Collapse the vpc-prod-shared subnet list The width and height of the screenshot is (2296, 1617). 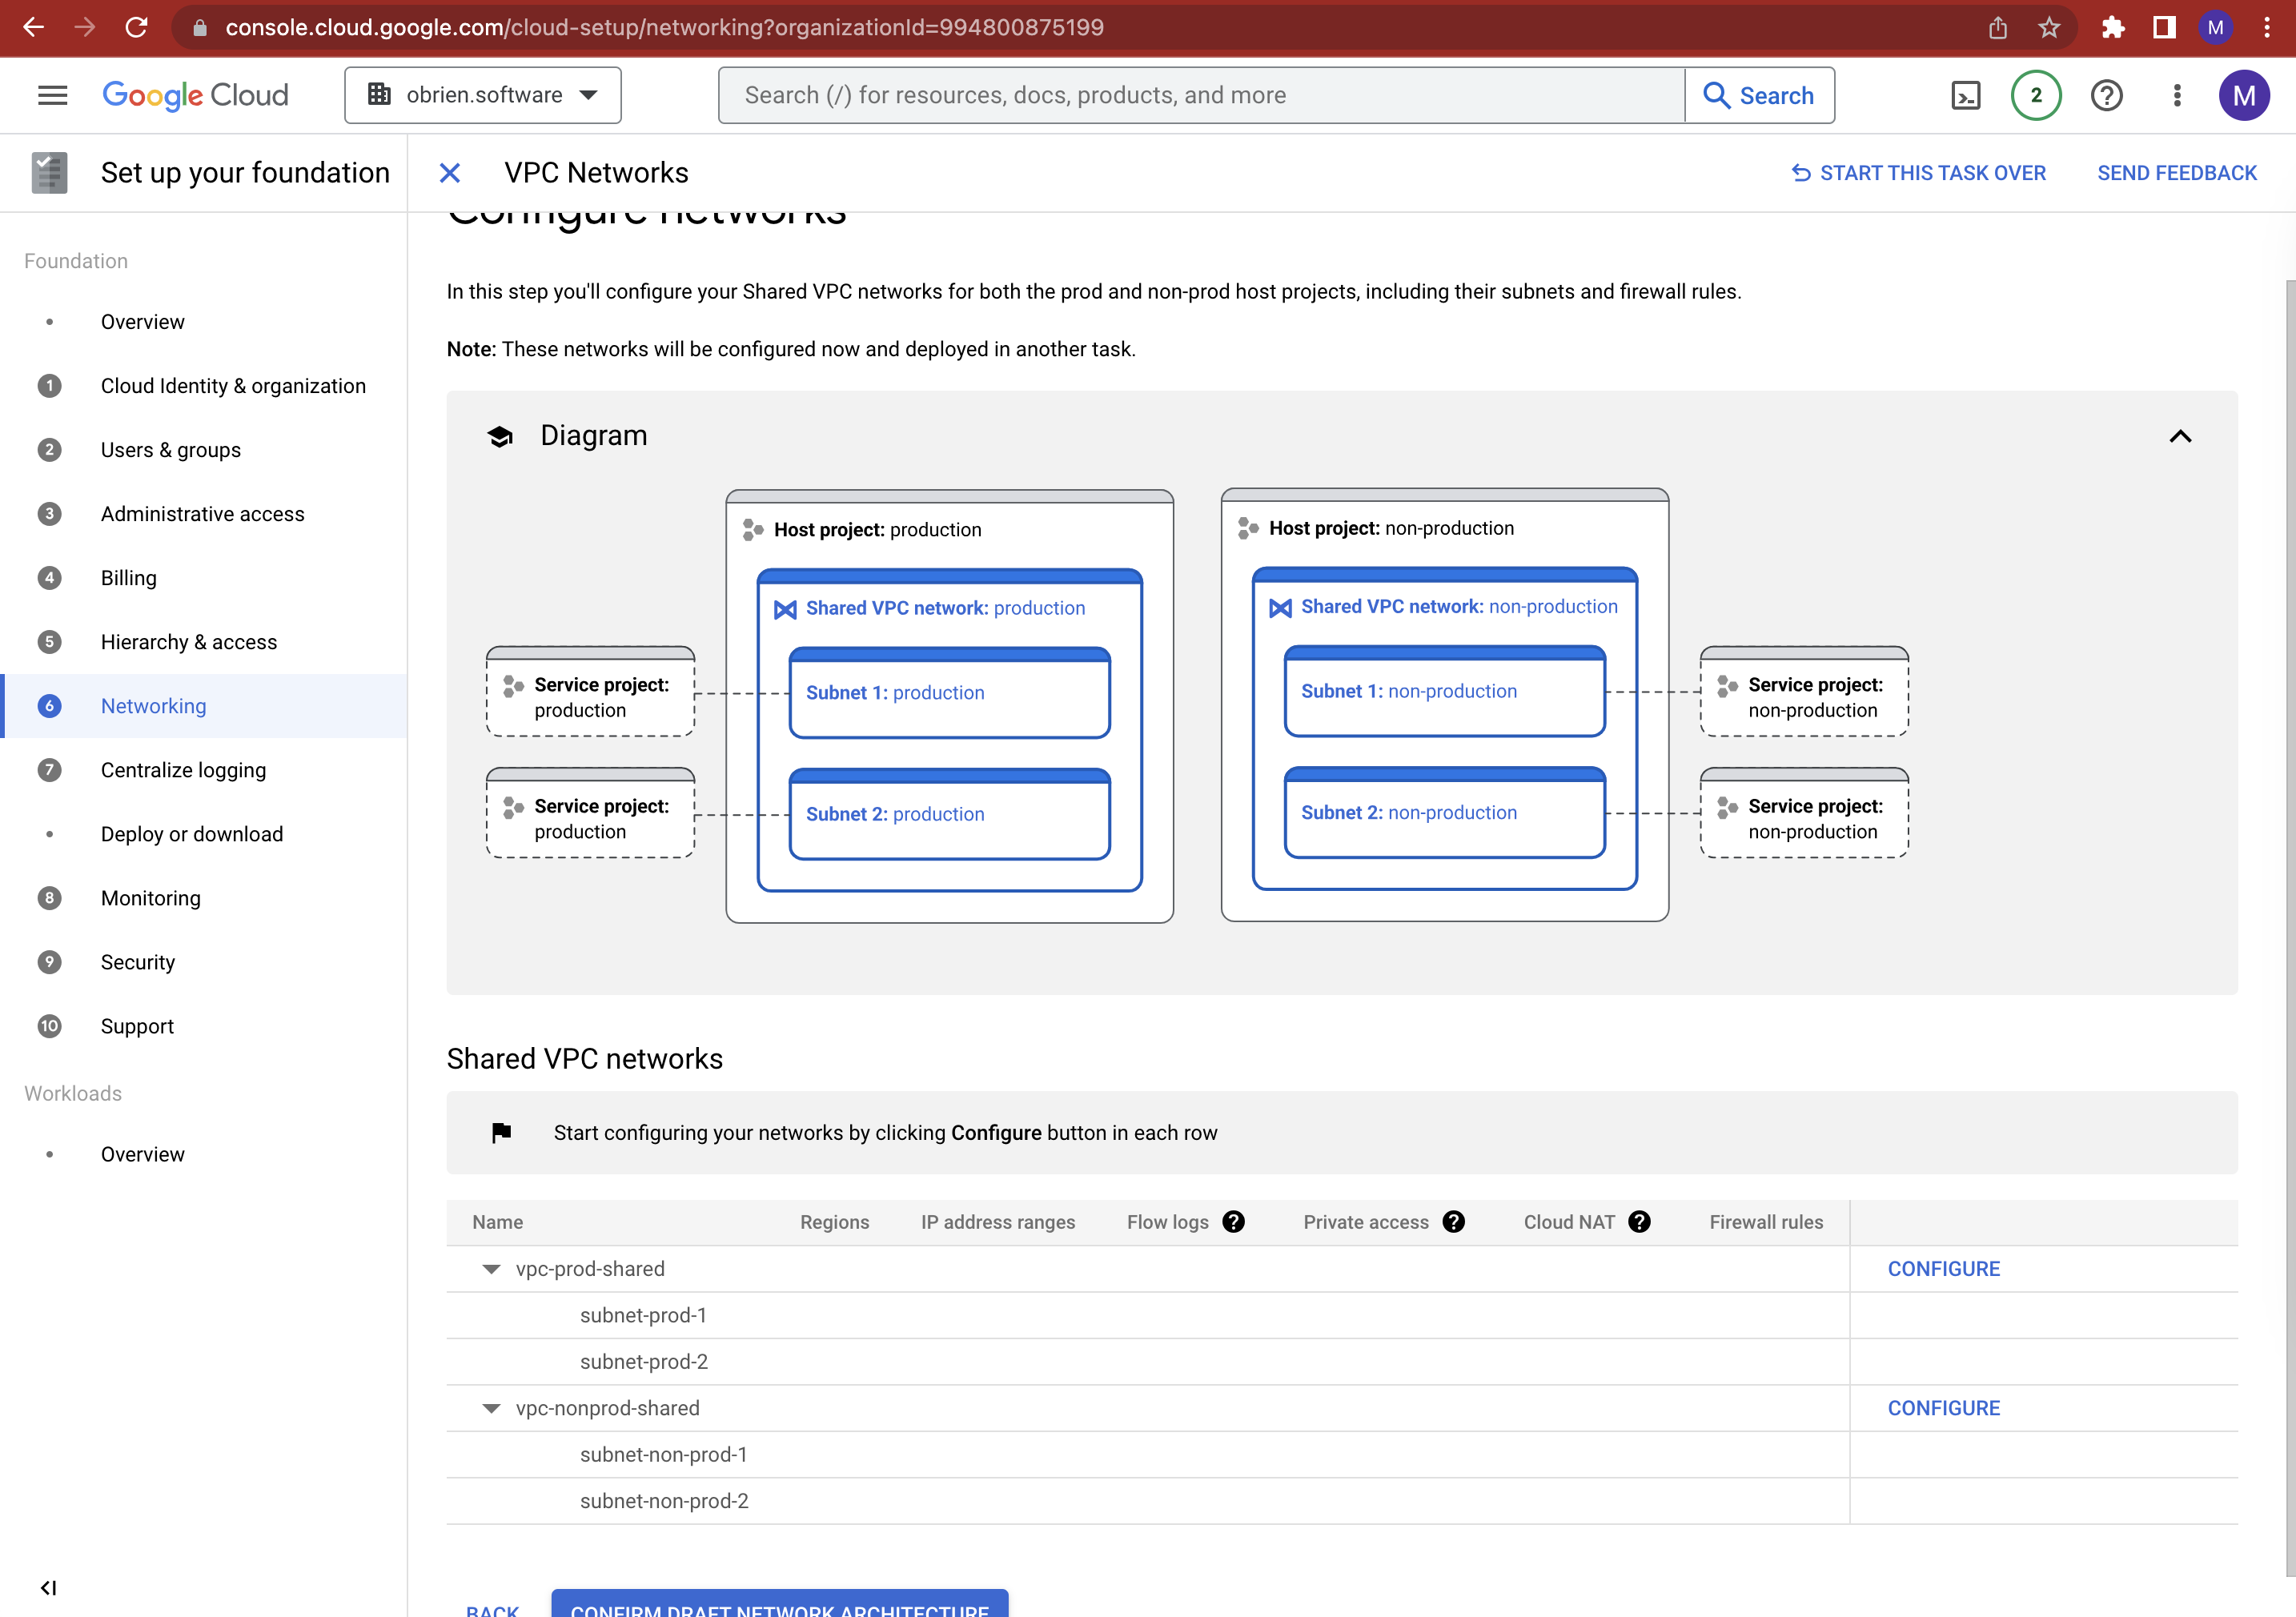(491, 1269)
